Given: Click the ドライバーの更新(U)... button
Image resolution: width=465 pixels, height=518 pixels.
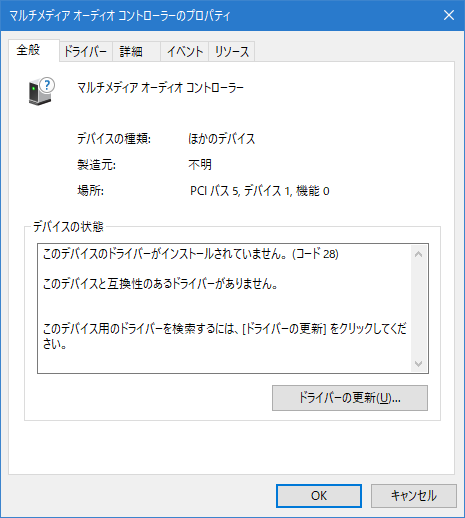Looking at the screenshot, I should coord(350,398).
